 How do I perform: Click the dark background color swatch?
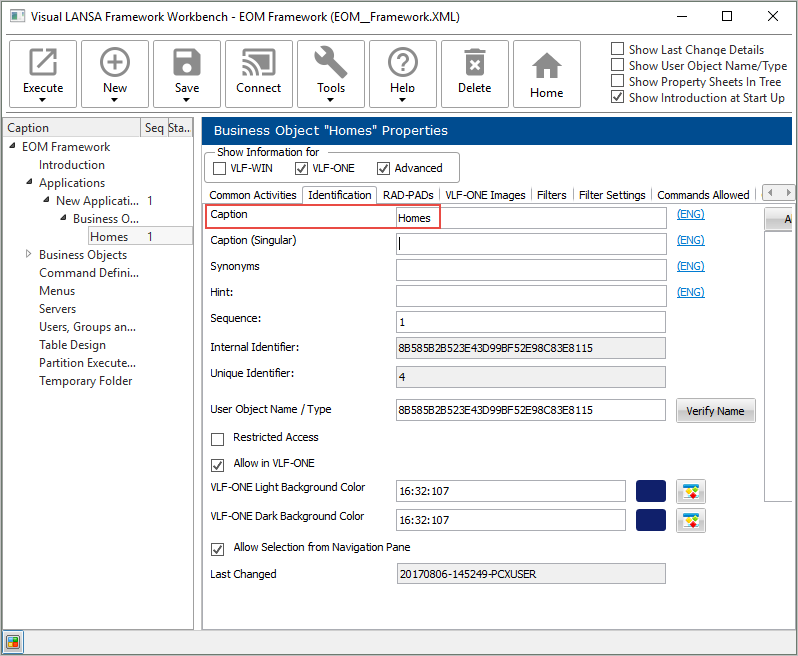(x=651, y=520)
